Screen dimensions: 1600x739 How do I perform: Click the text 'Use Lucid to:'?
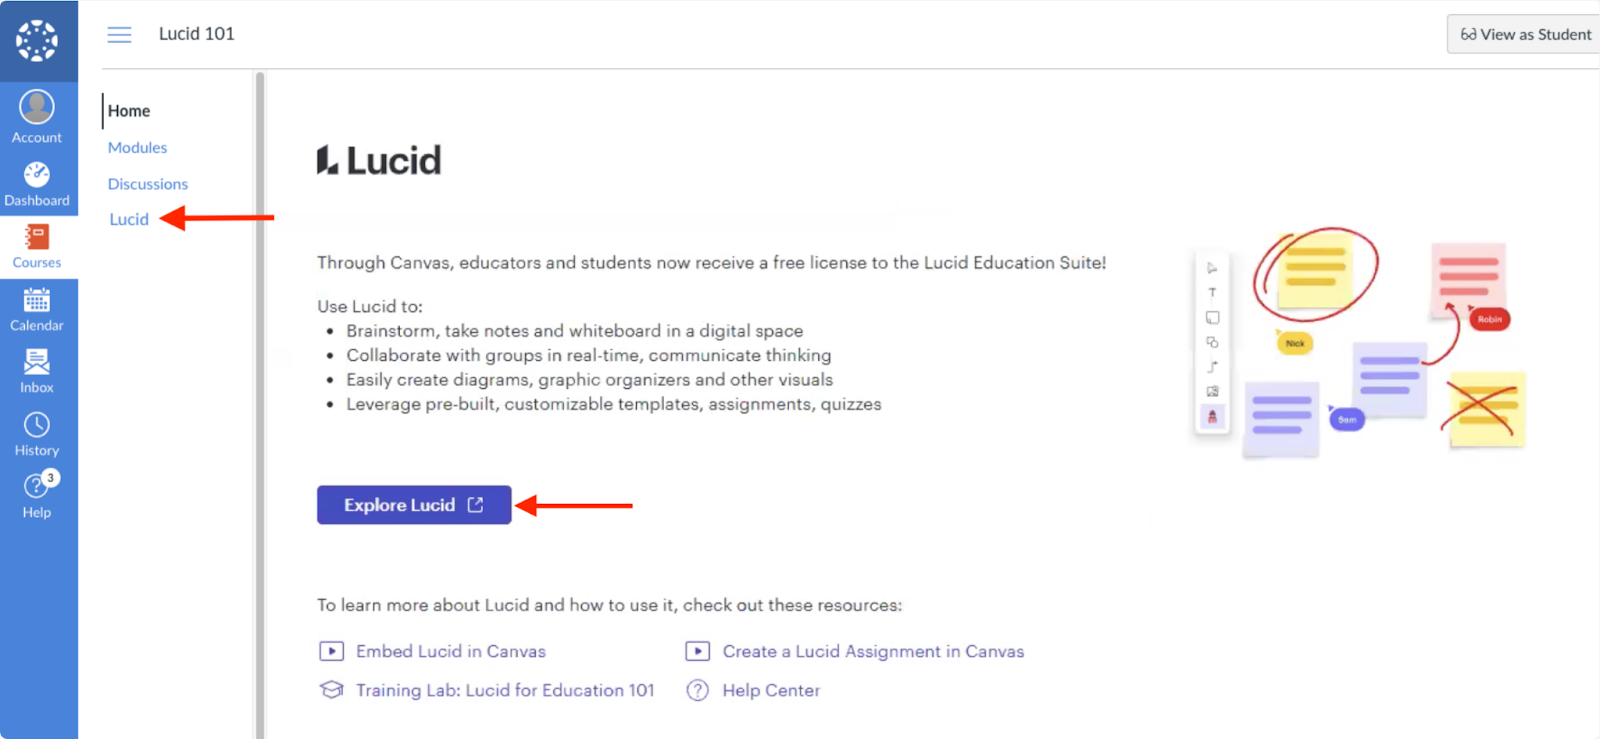(370, 306)
